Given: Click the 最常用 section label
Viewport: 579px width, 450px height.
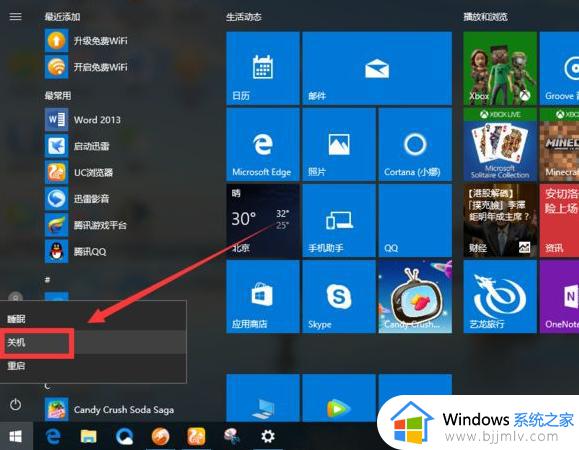Looking at the screenshot, I should tap(58, 96).
